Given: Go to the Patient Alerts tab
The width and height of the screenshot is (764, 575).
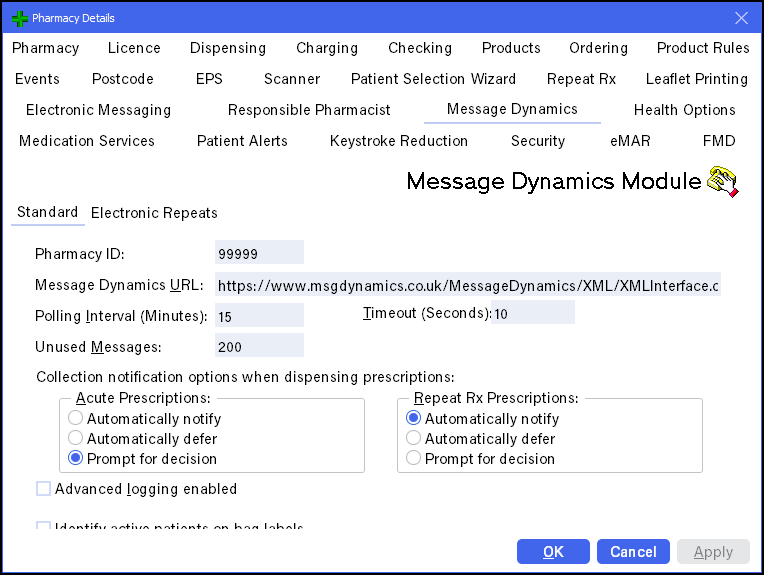Looking at the screenshot, I should click(x=242, y=141).
